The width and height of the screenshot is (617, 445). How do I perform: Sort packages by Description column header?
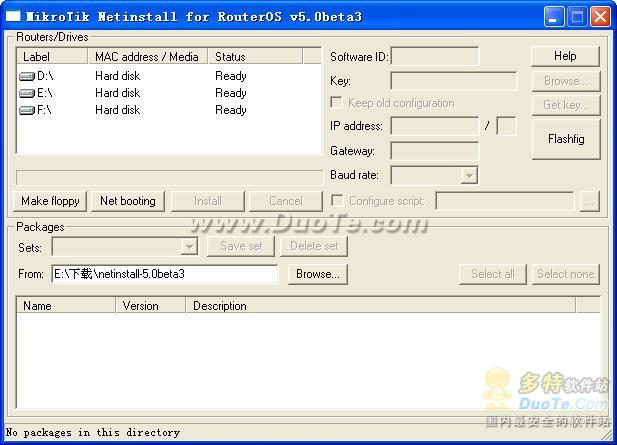381,306
